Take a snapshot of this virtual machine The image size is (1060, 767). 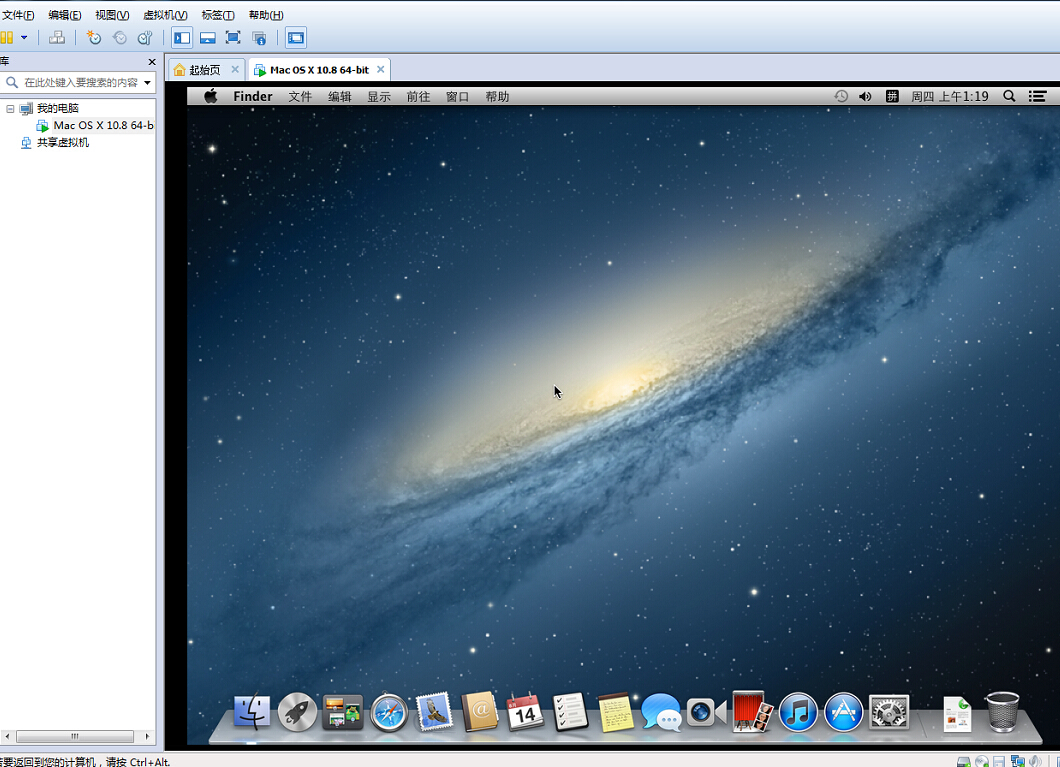93,38
